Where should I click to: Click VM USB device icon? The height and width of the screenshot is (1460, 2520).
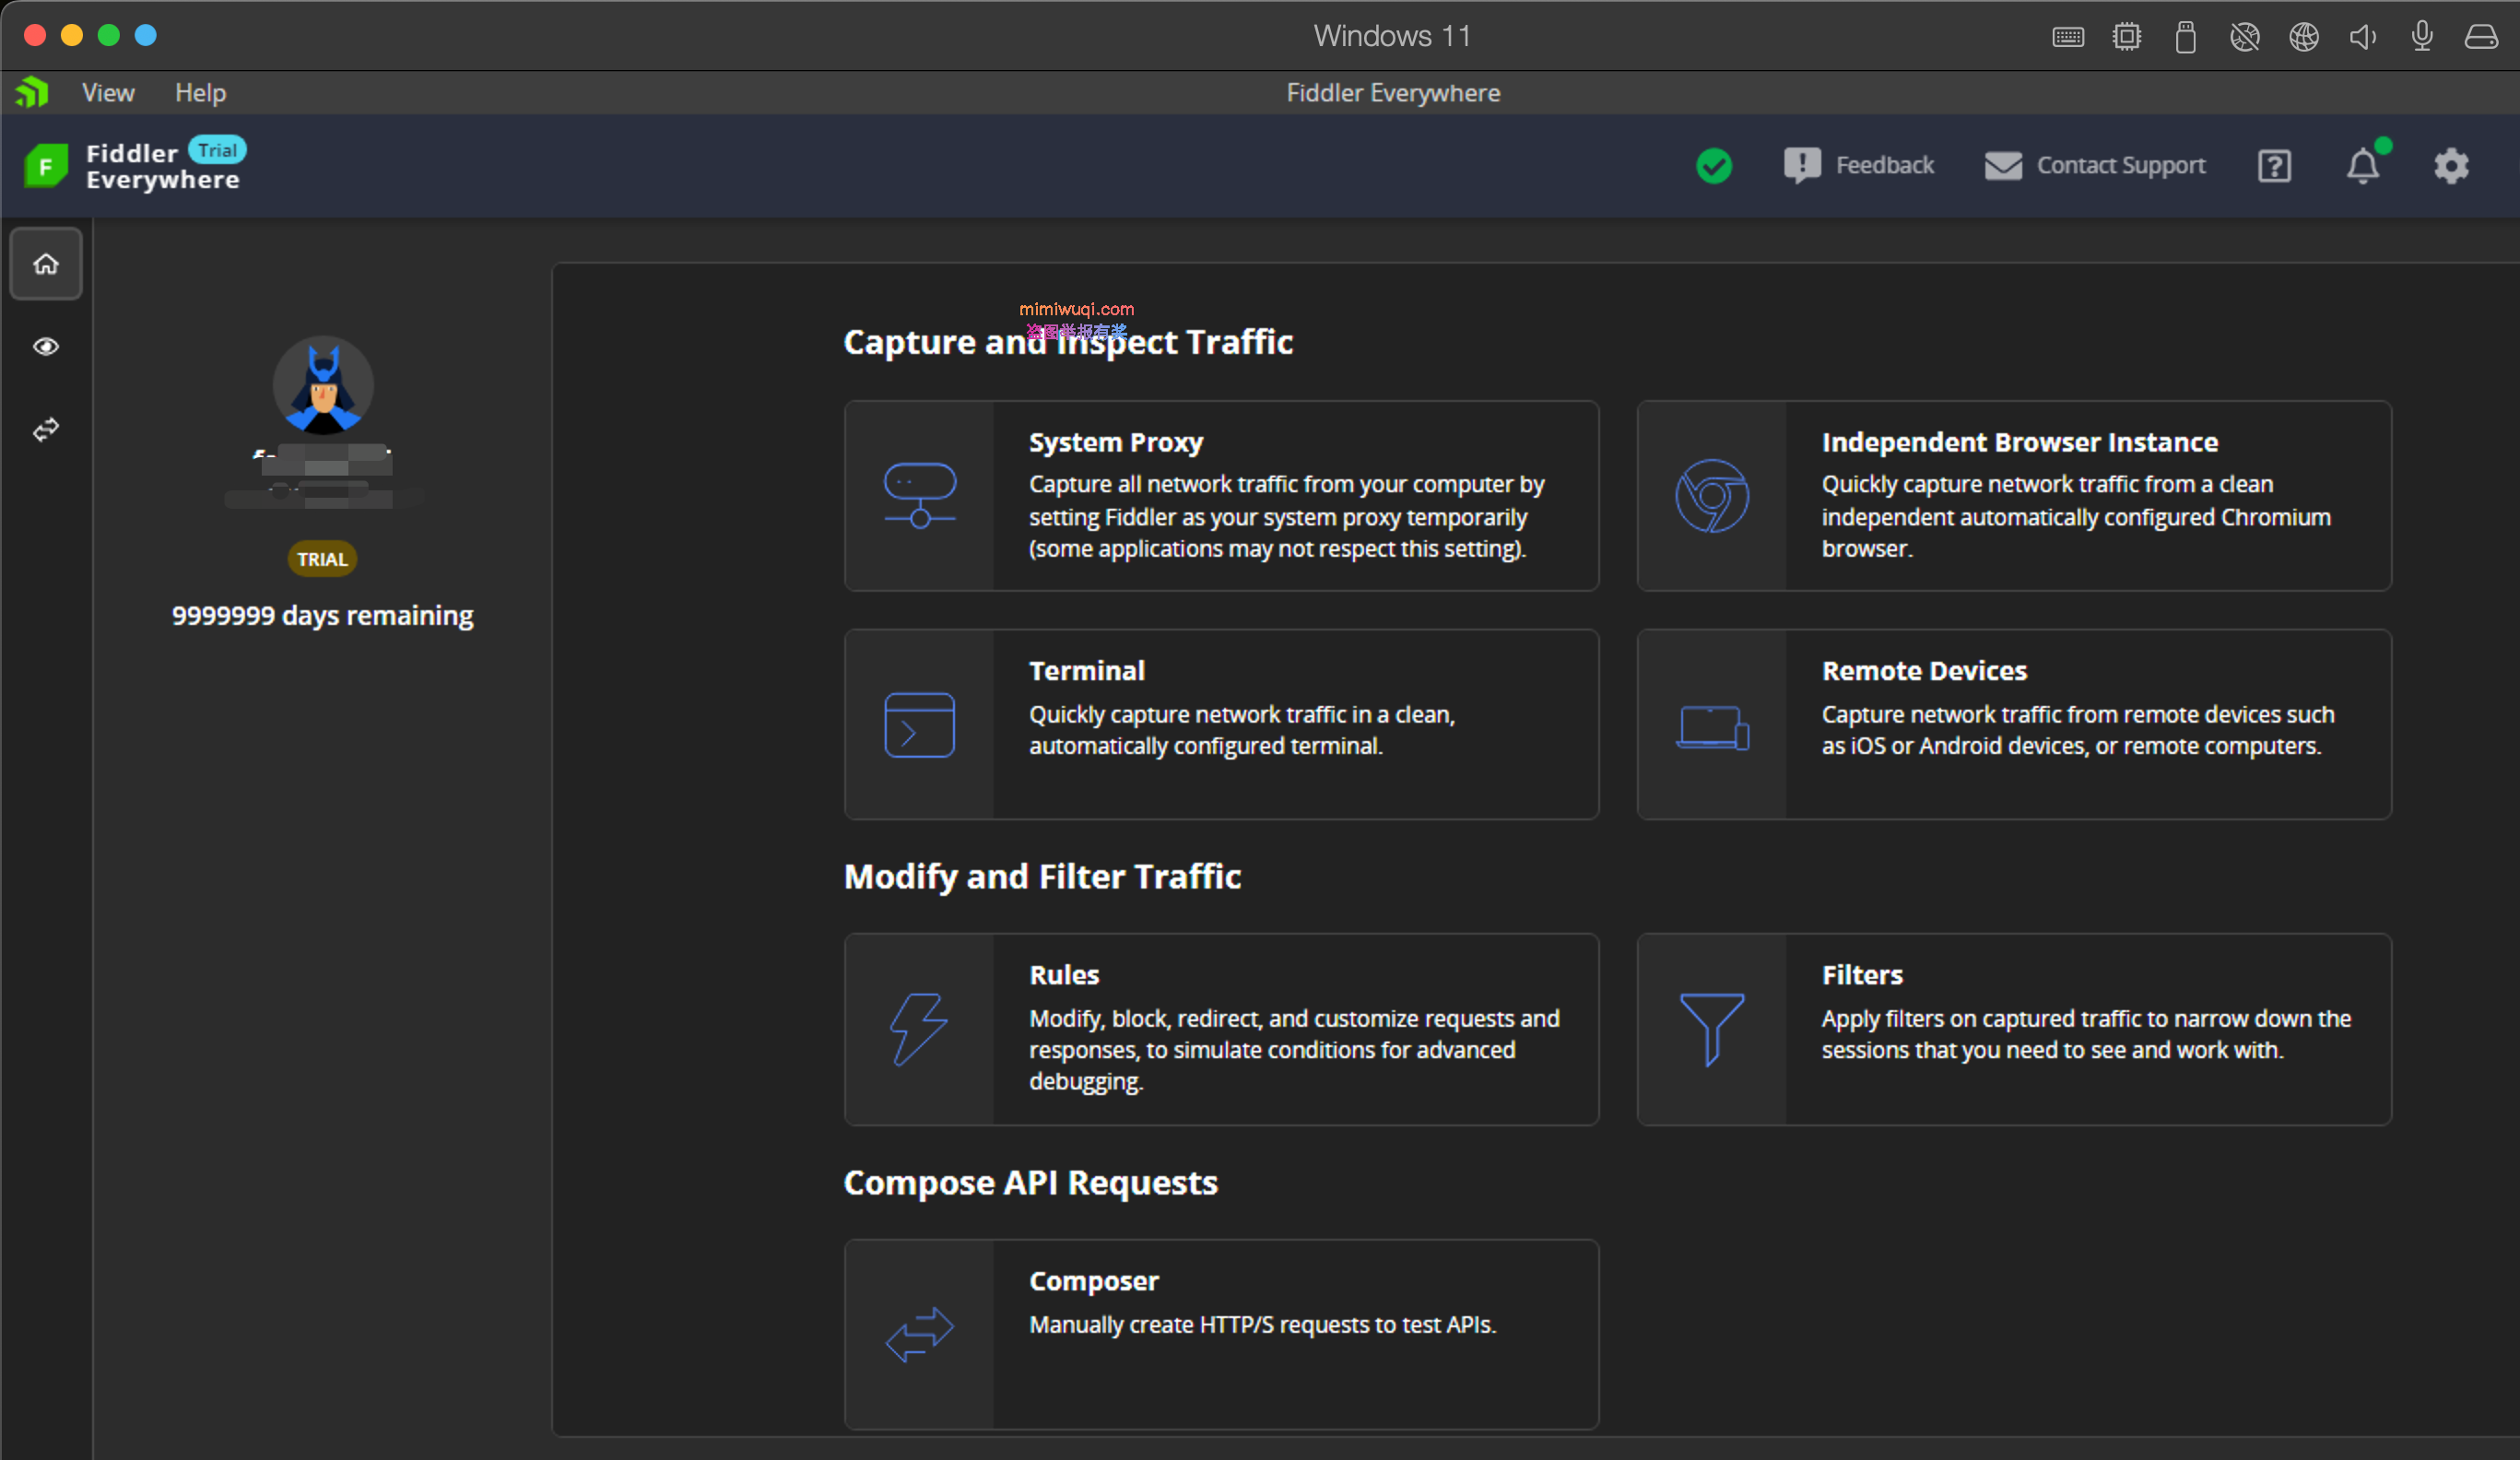[x=2186, y=37]
